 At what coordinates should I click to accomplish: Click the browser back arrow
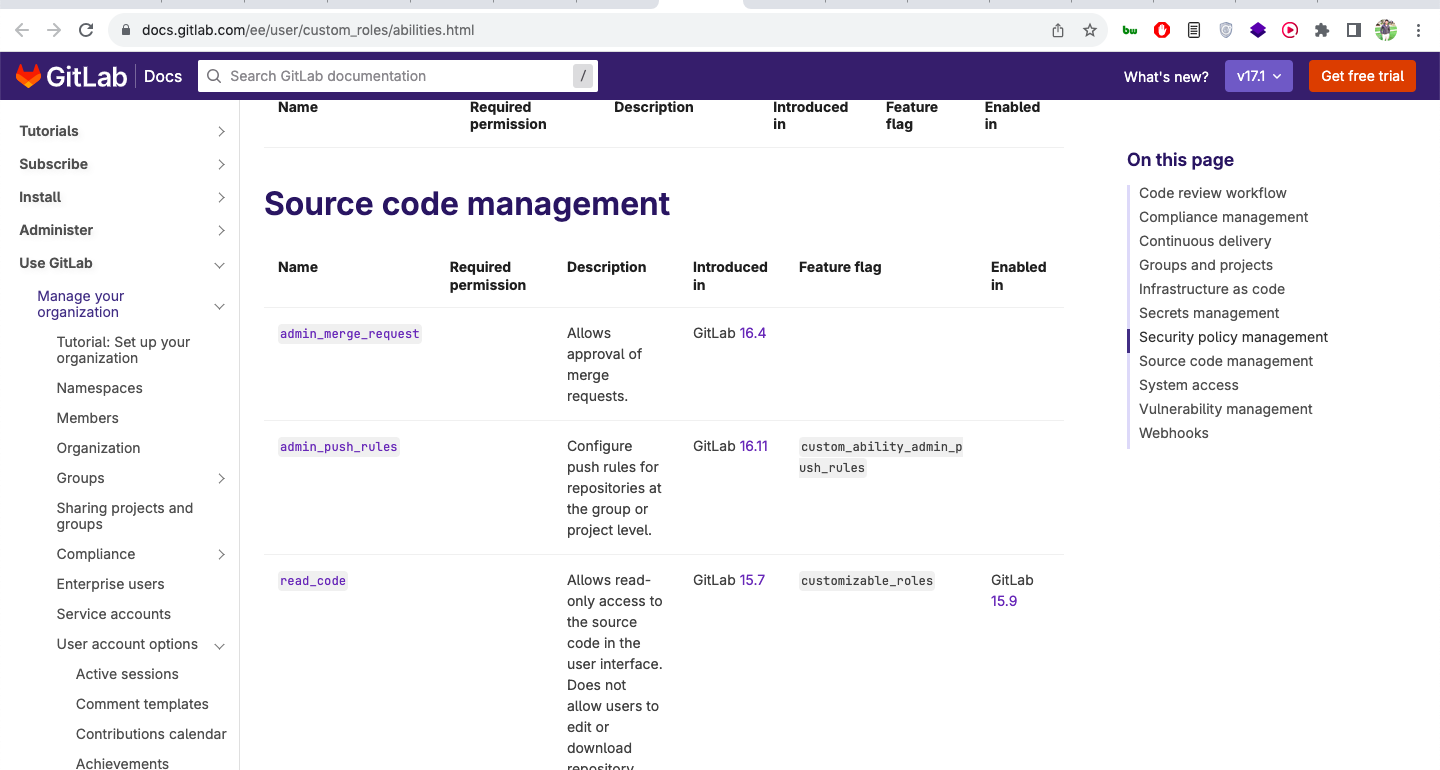coord(22,30)
